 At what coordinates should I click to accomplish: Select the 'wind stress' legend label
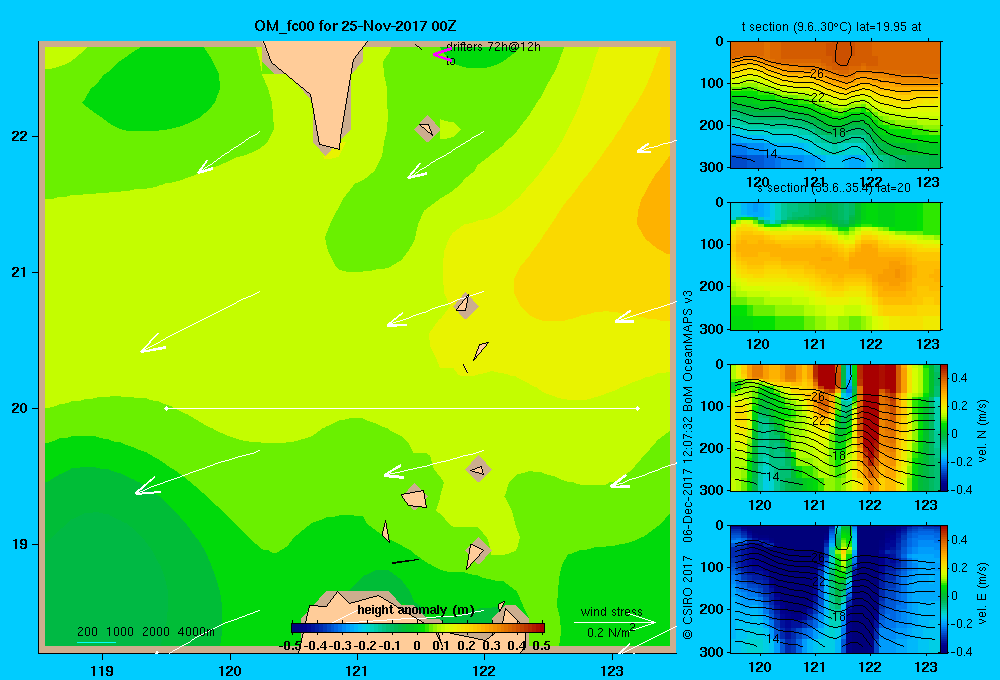(x=611, y=611)
